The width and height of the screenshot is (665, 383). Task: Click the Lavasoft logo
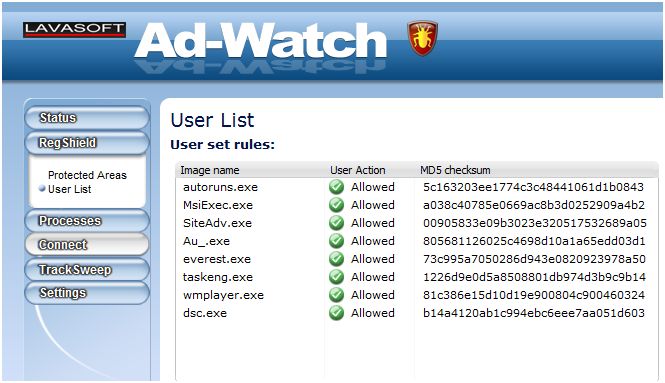pyautogui.click(x=75, y=30)
